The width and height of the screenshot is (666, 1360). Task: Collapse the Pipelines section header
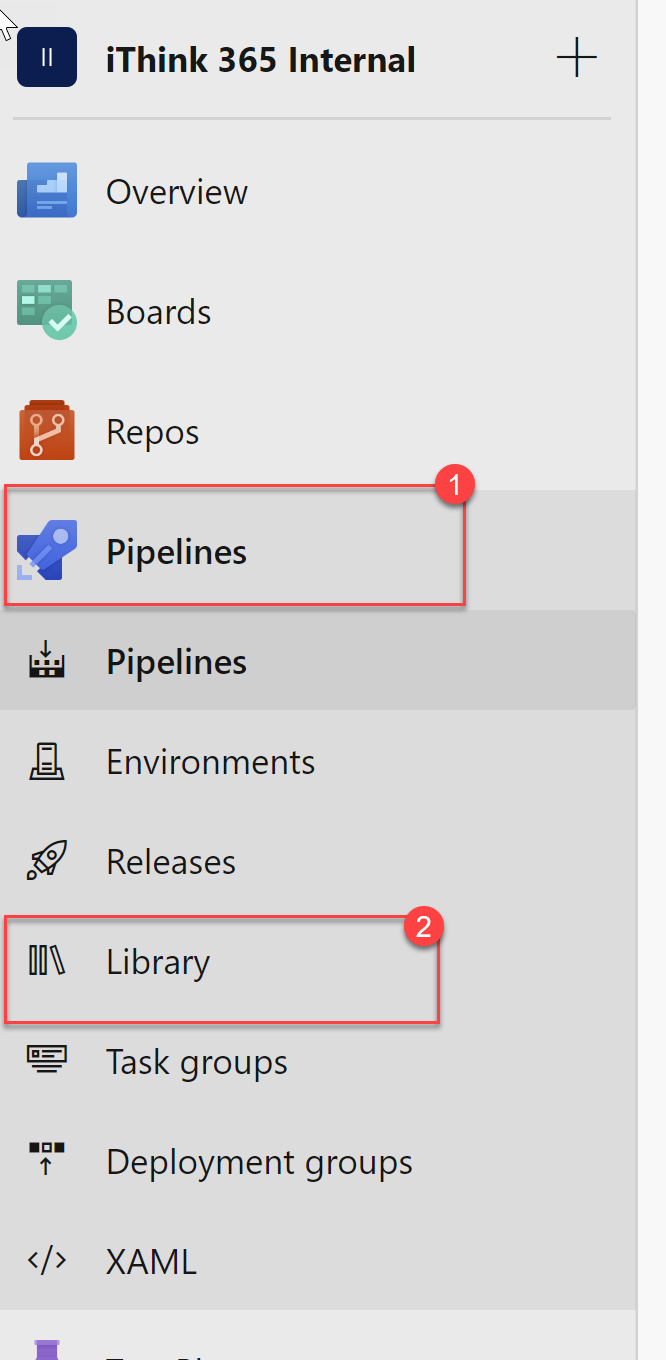point(176,552)
